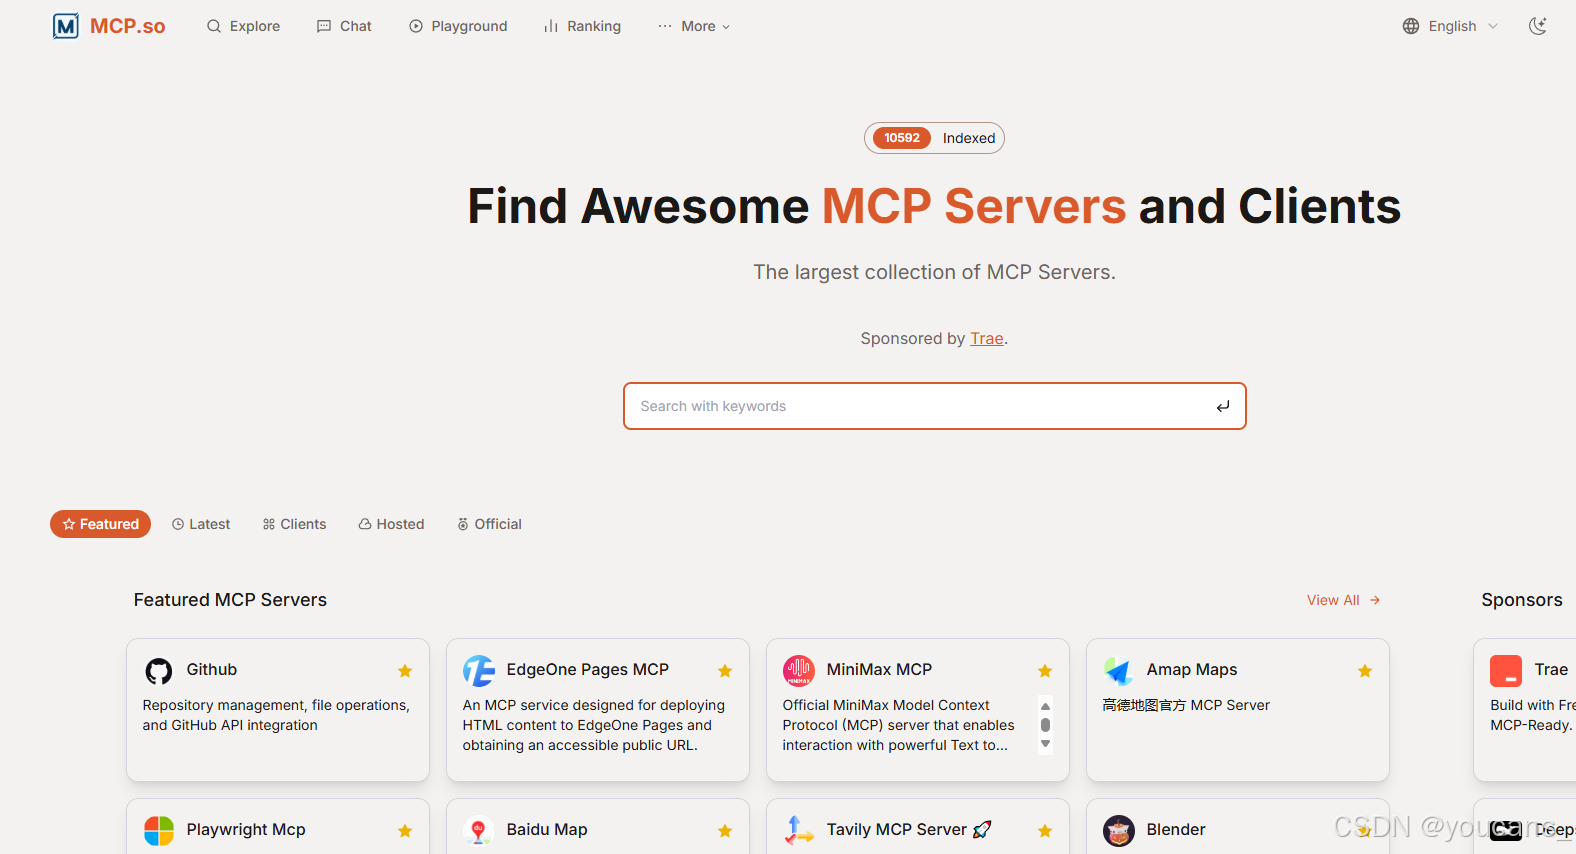Click the star on the MiniMax MCP card
Screen dimensions: 1576x854
[1045, 671]
